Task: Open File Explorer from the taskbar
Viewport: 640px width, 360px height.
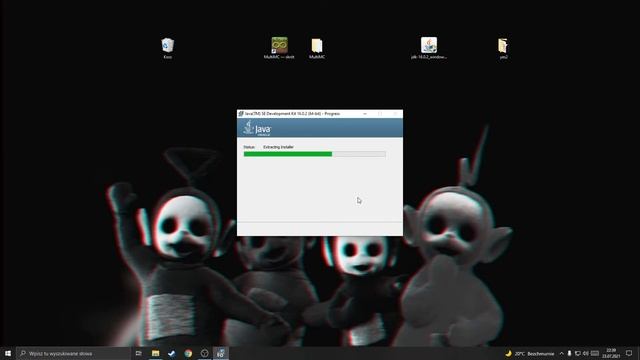Action: [156, 353]
